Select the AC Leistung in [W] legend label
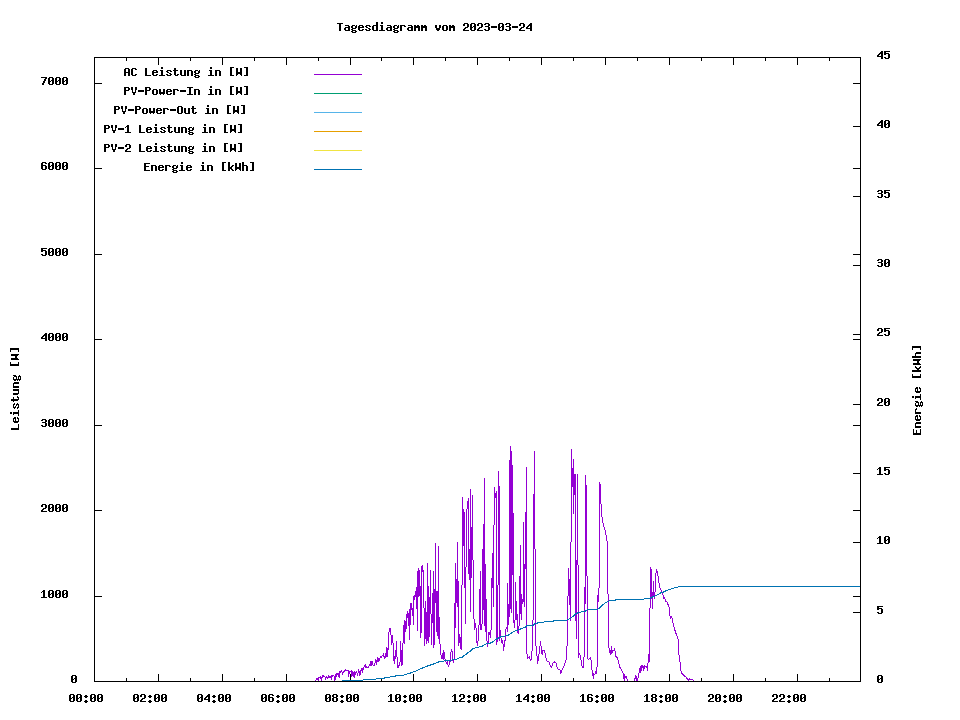This screenshot has width=960, height=720. pyautogui.click(x=186, y=72)
